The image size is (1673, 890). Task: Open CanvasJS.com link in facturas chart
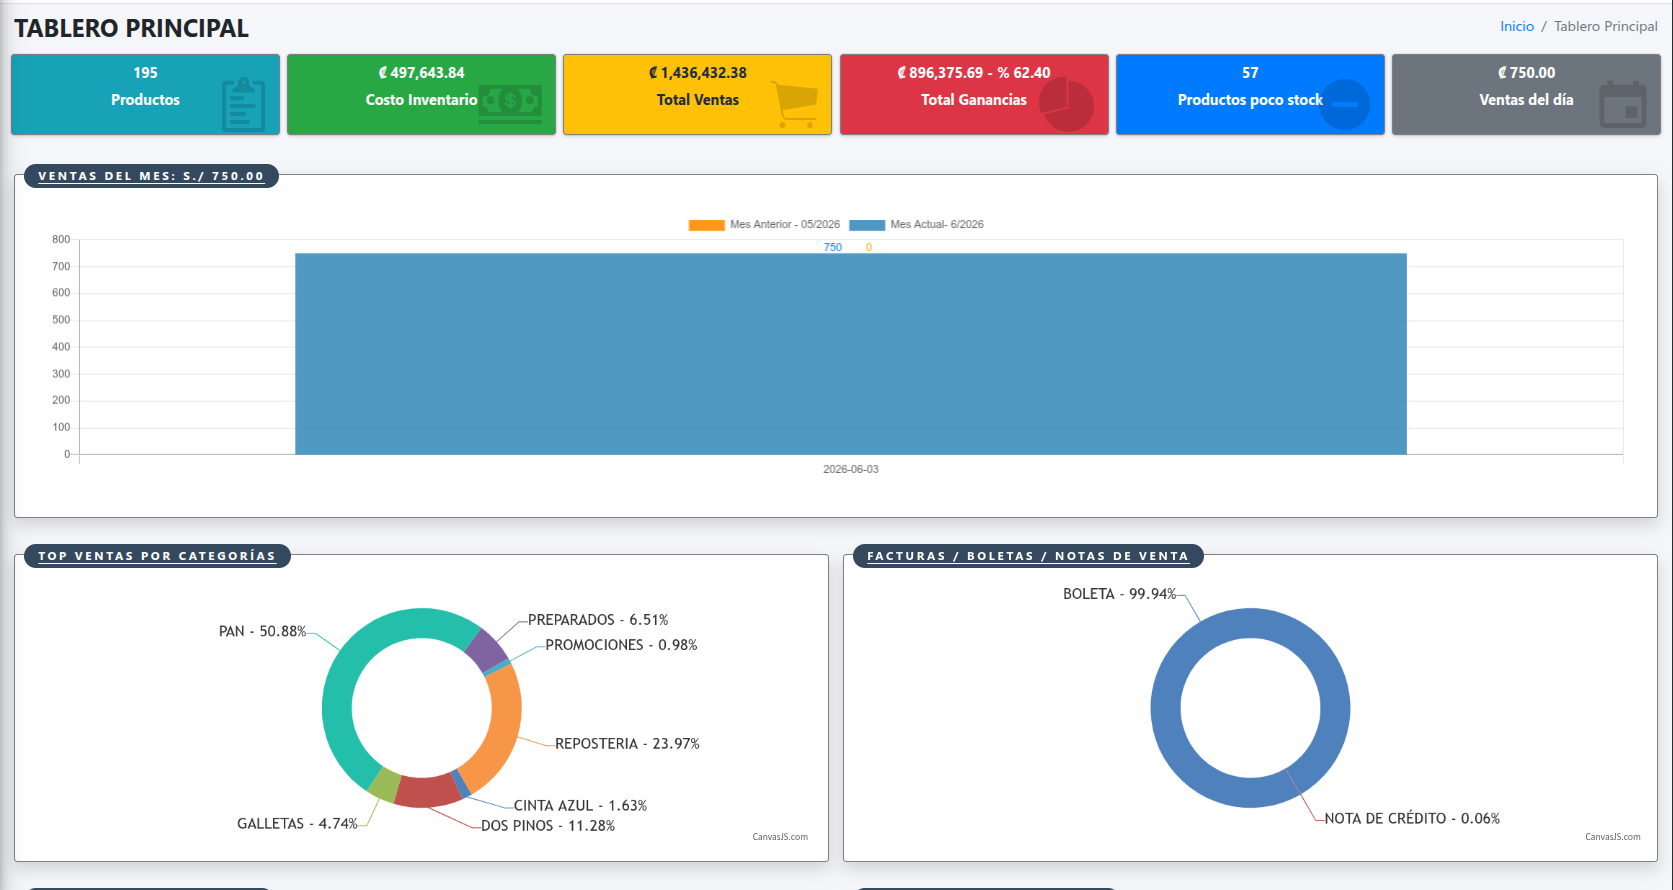pyautogui.click(x=1613, y=837)
